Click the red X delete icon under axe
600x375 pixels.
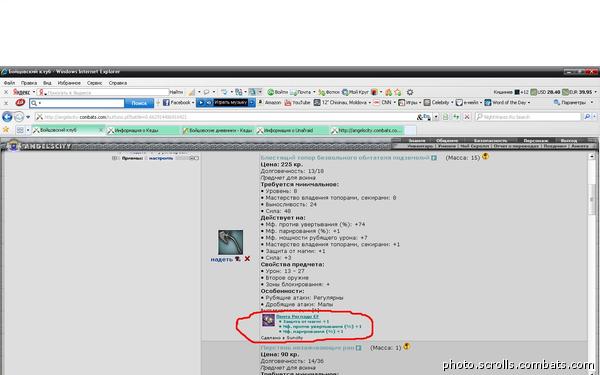tap(247, 259)
